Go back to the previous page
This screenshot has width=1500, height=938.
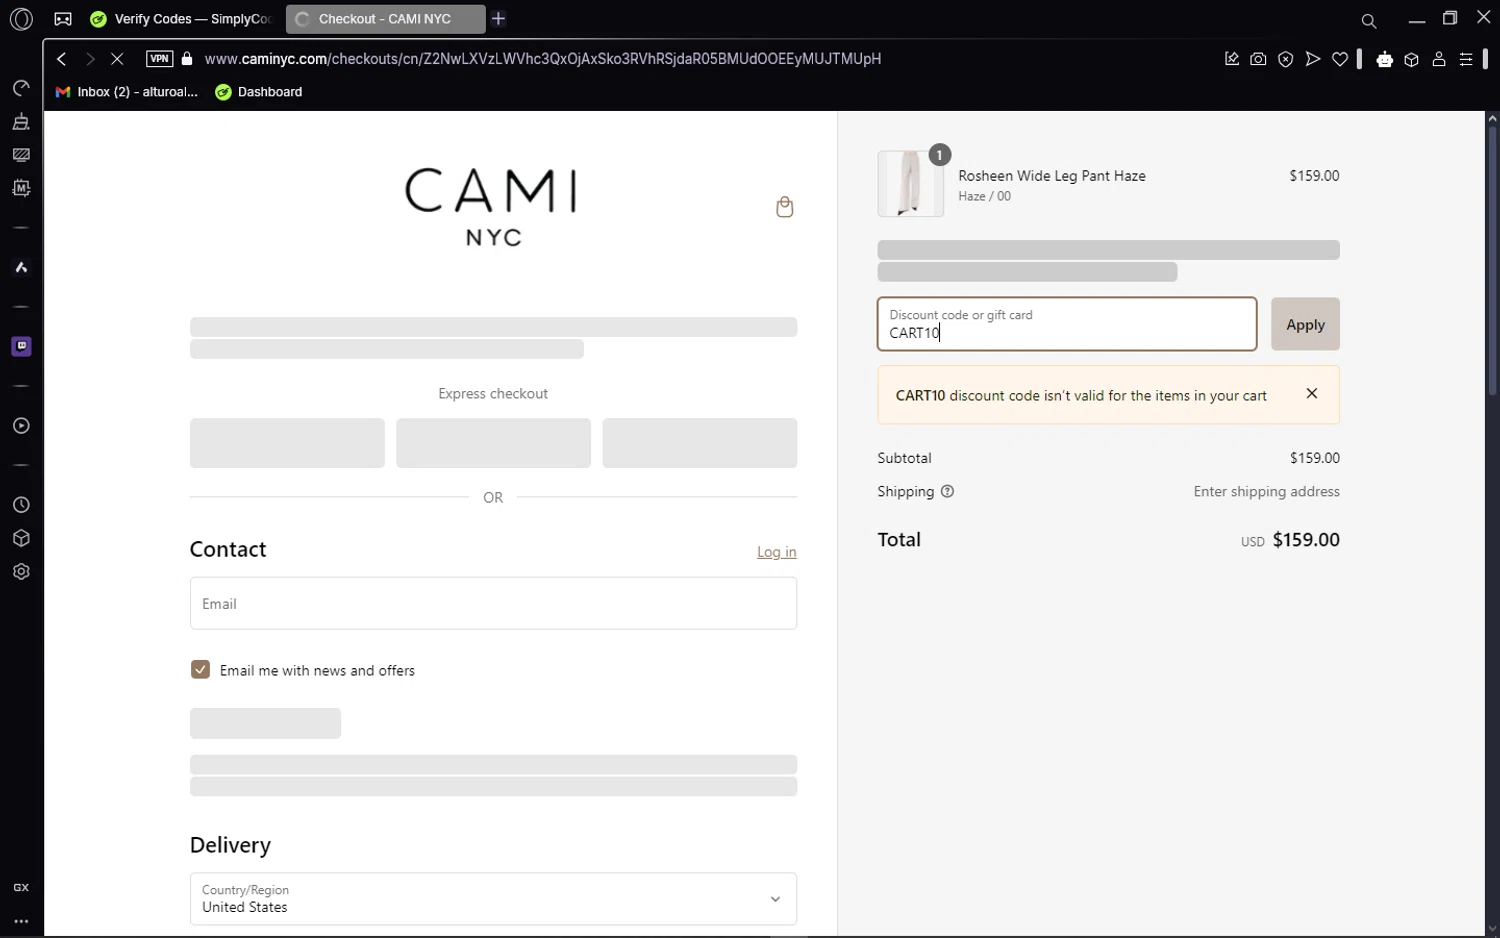62,59
